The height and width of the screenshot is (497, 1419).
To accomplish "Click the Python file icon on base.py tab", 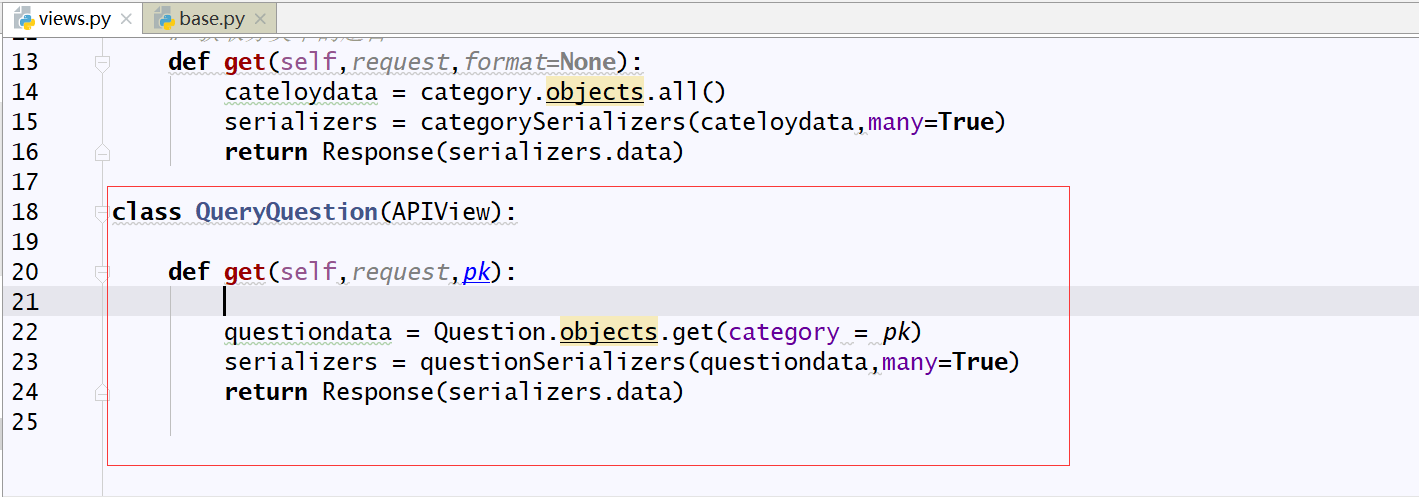I will click(164, 18).
